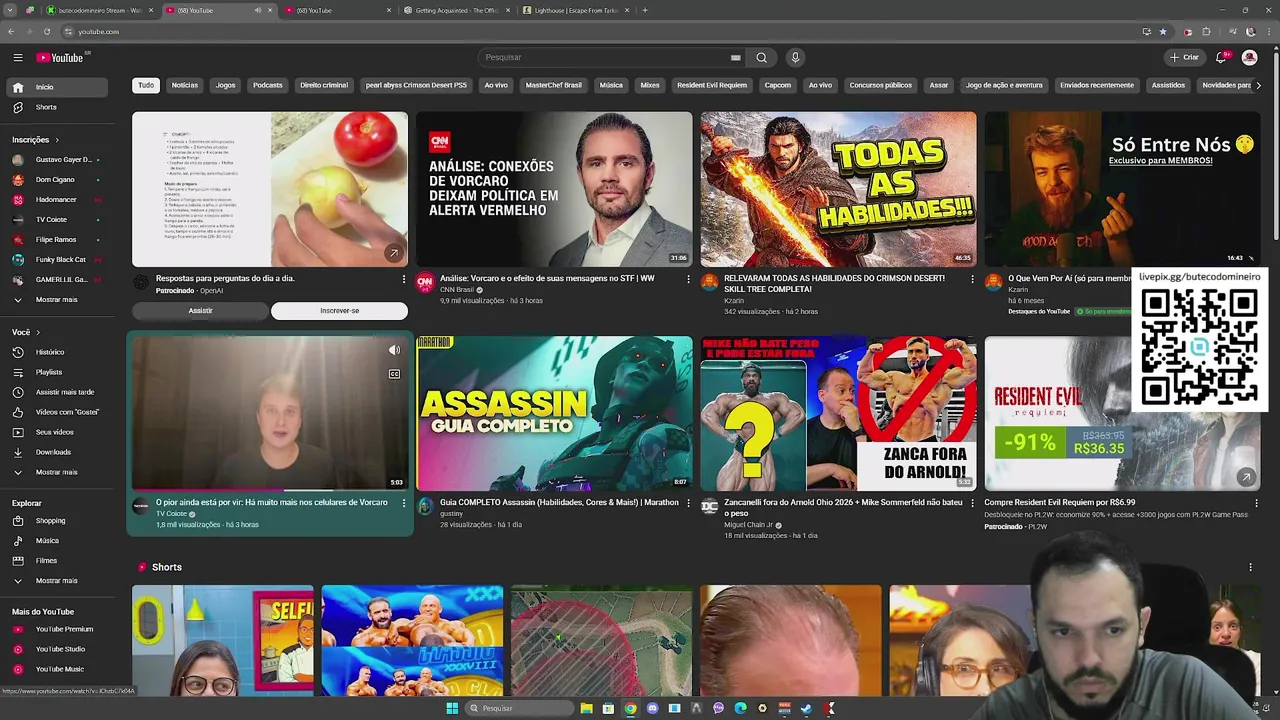Screen dimensions: 1280x720
Task: Toggle captions on the previewing video
Action: tap(394, 374)
